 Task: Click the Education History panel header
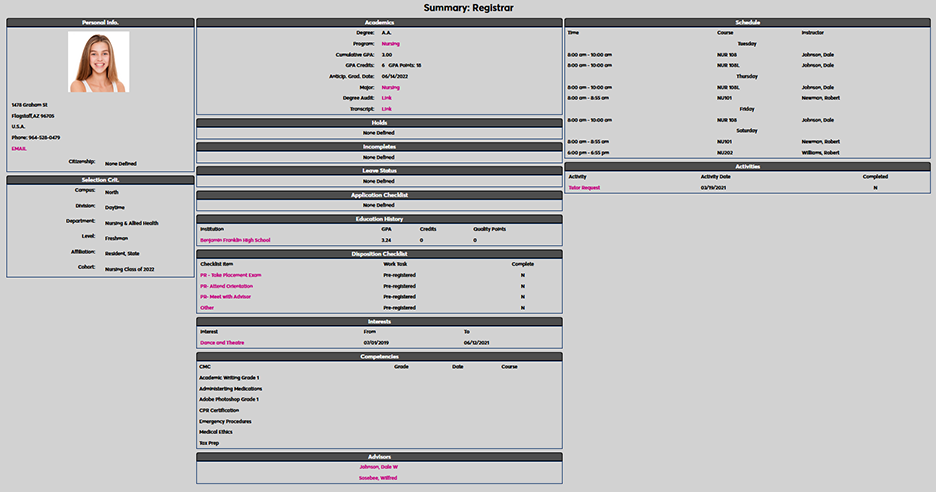coord(379,219)
